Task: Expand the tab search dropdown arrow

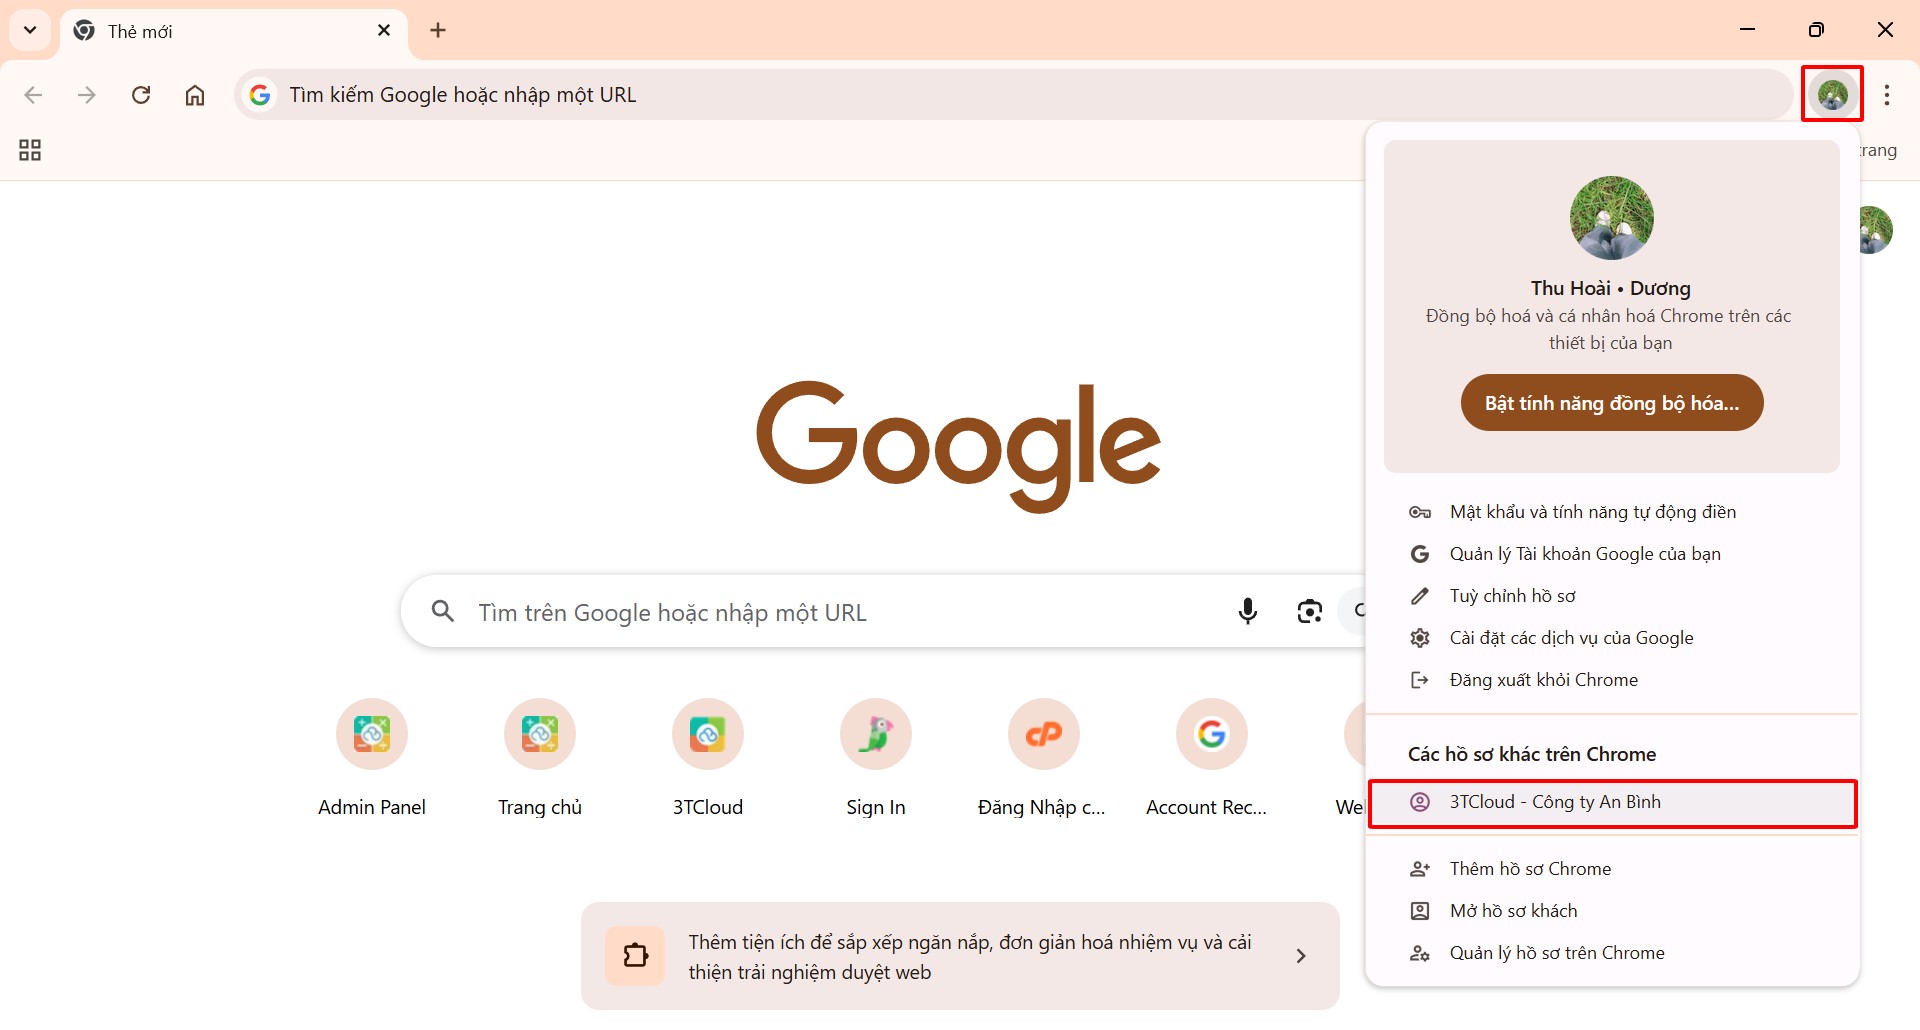Action: (30, 30)
